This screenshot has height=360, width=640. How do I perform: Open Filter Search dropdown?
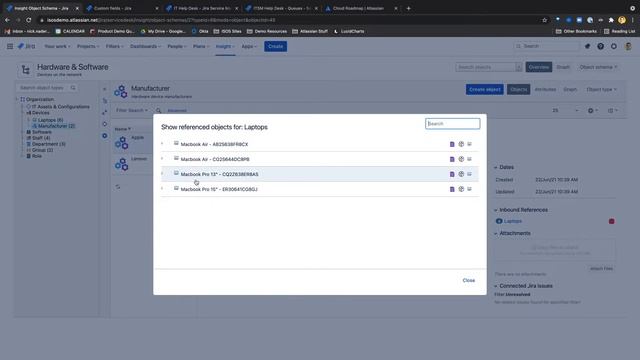[131, 111]
